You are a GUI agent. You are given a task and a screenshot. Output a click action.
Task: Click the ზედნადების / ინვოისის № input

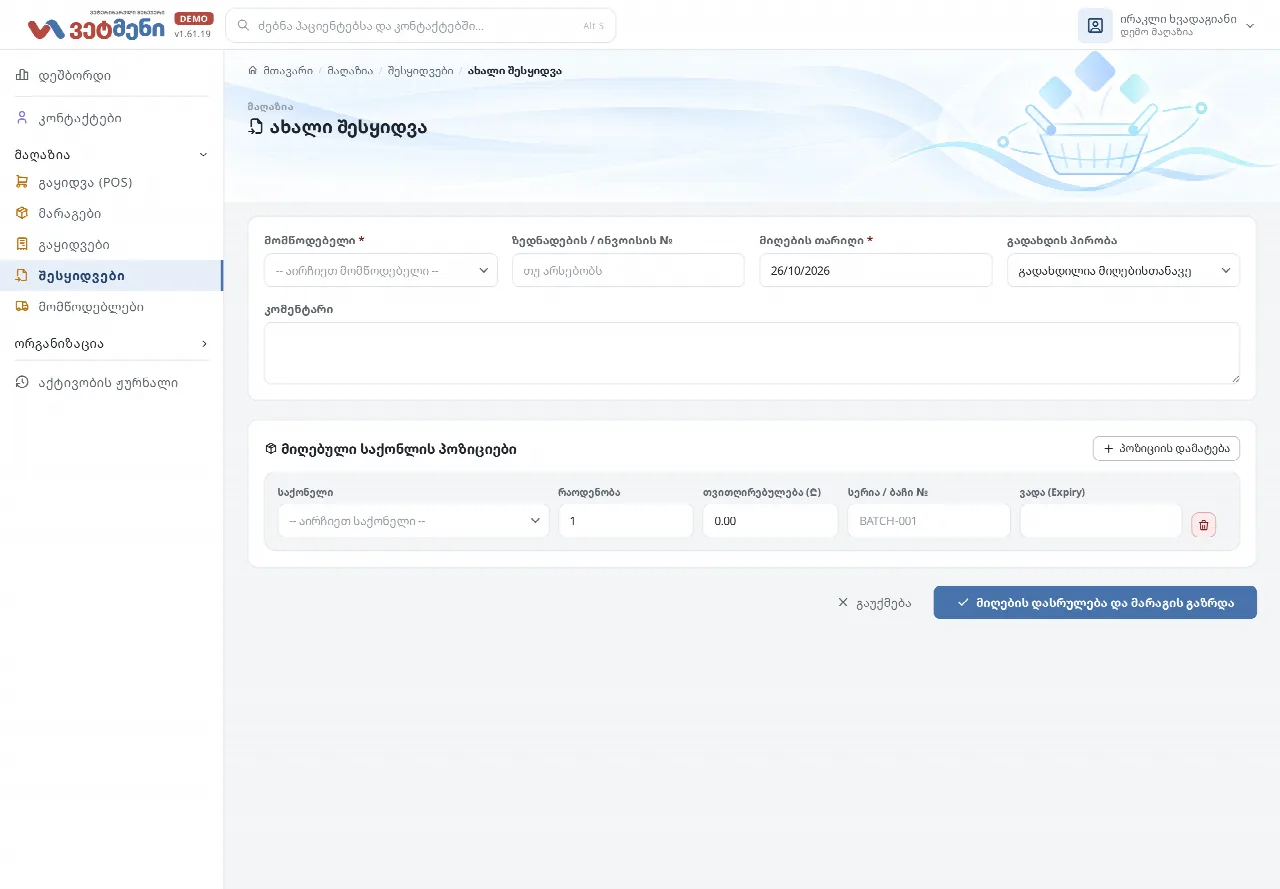pyautogui.click(x=628, y=270)
